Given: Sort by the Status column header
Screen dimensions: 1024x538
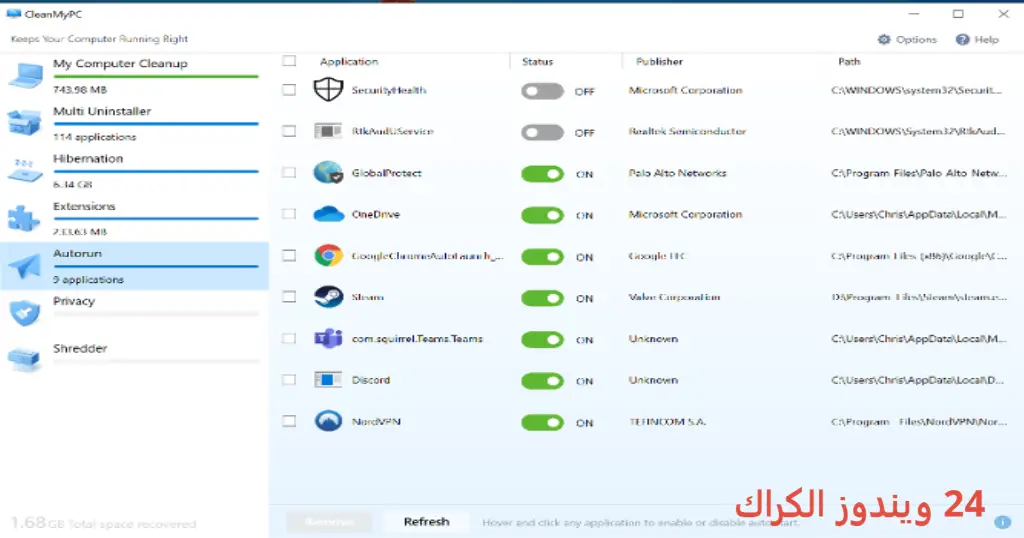Looking at the screenshot, I should pyautogui.click(x=537, y=61).
